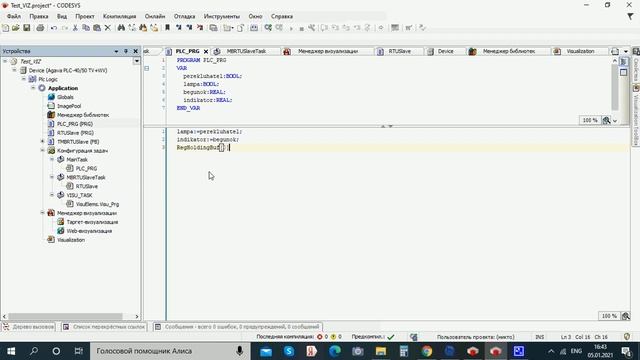Save the project with the floppy icon

(27, 28)
